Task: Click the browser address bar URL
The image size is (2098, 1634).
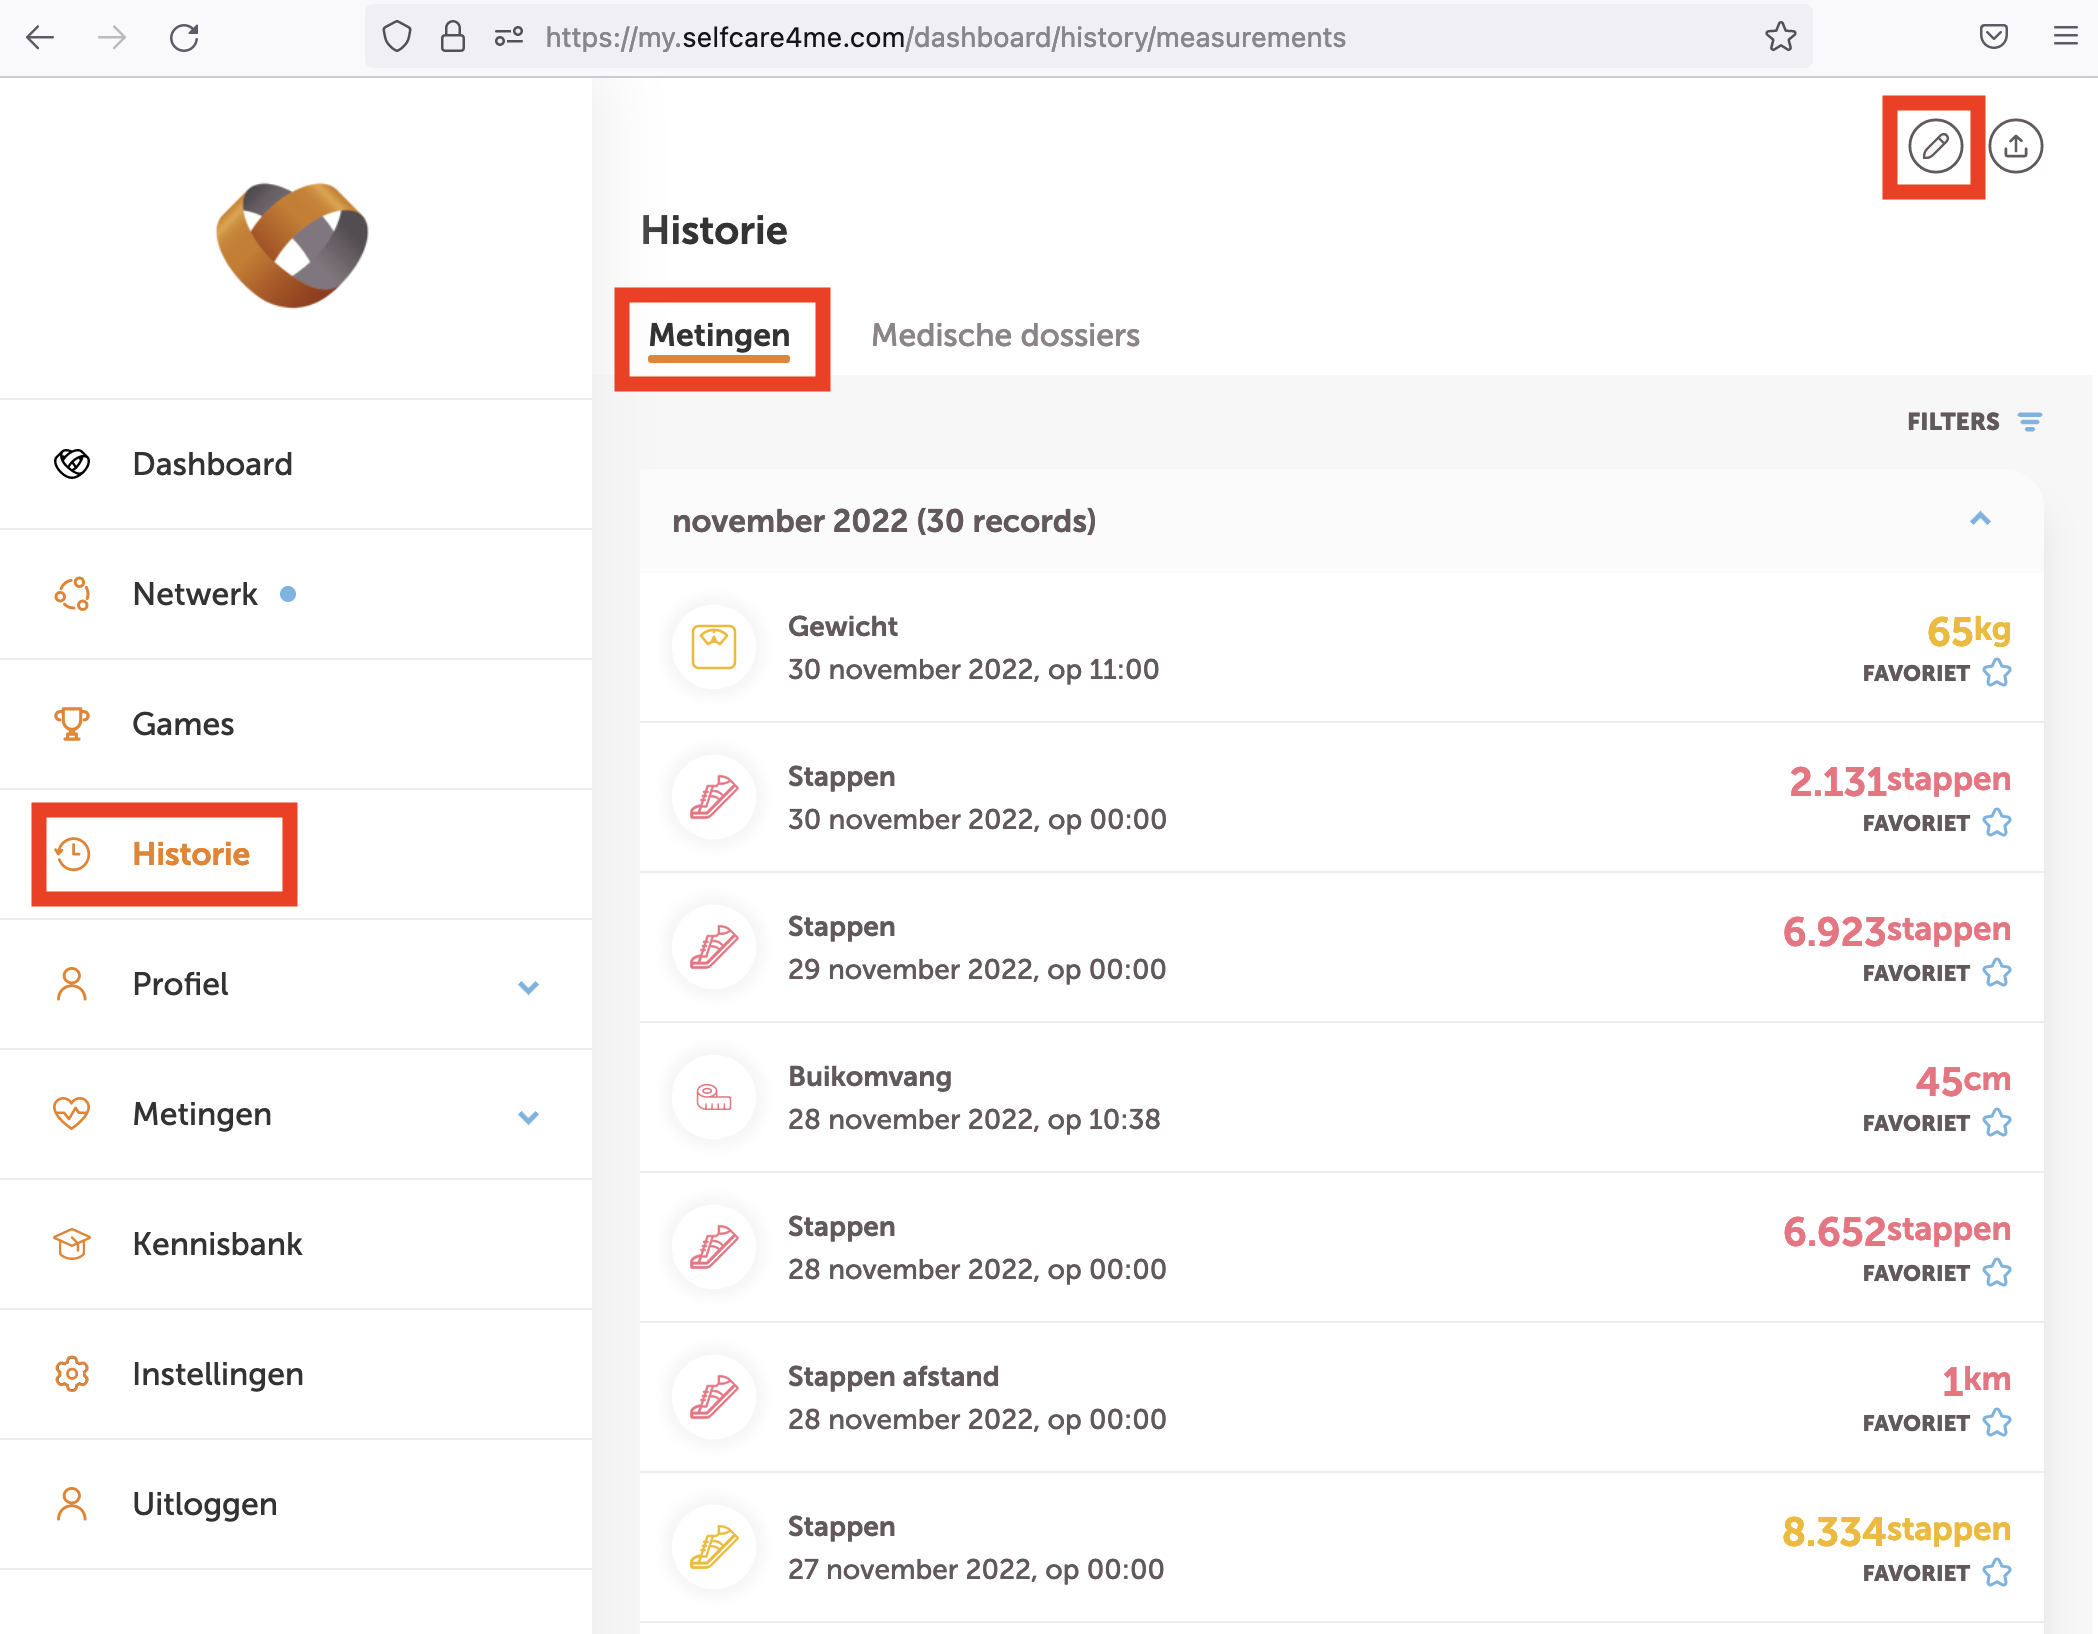Action: point(944,38)
